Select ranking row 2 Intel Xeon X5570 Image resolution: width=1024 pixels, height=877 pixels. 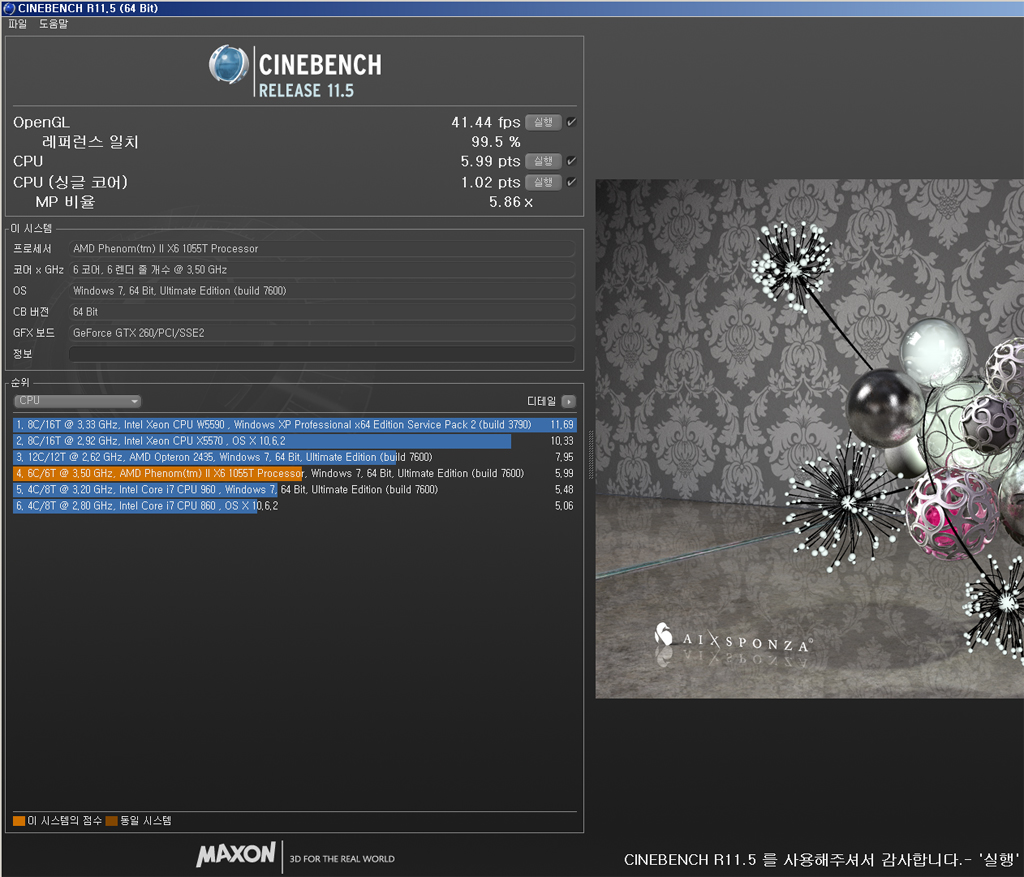point(295,441)
